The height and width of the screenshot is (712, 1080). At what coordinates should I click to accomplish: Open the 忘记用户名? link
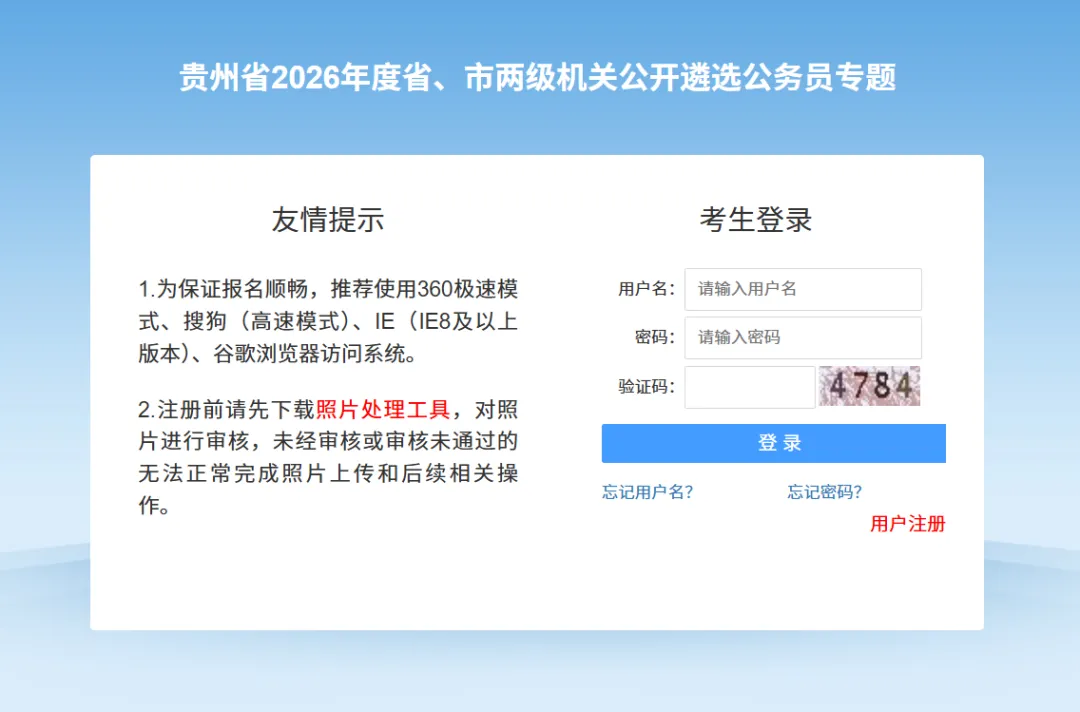click(647, 492)
